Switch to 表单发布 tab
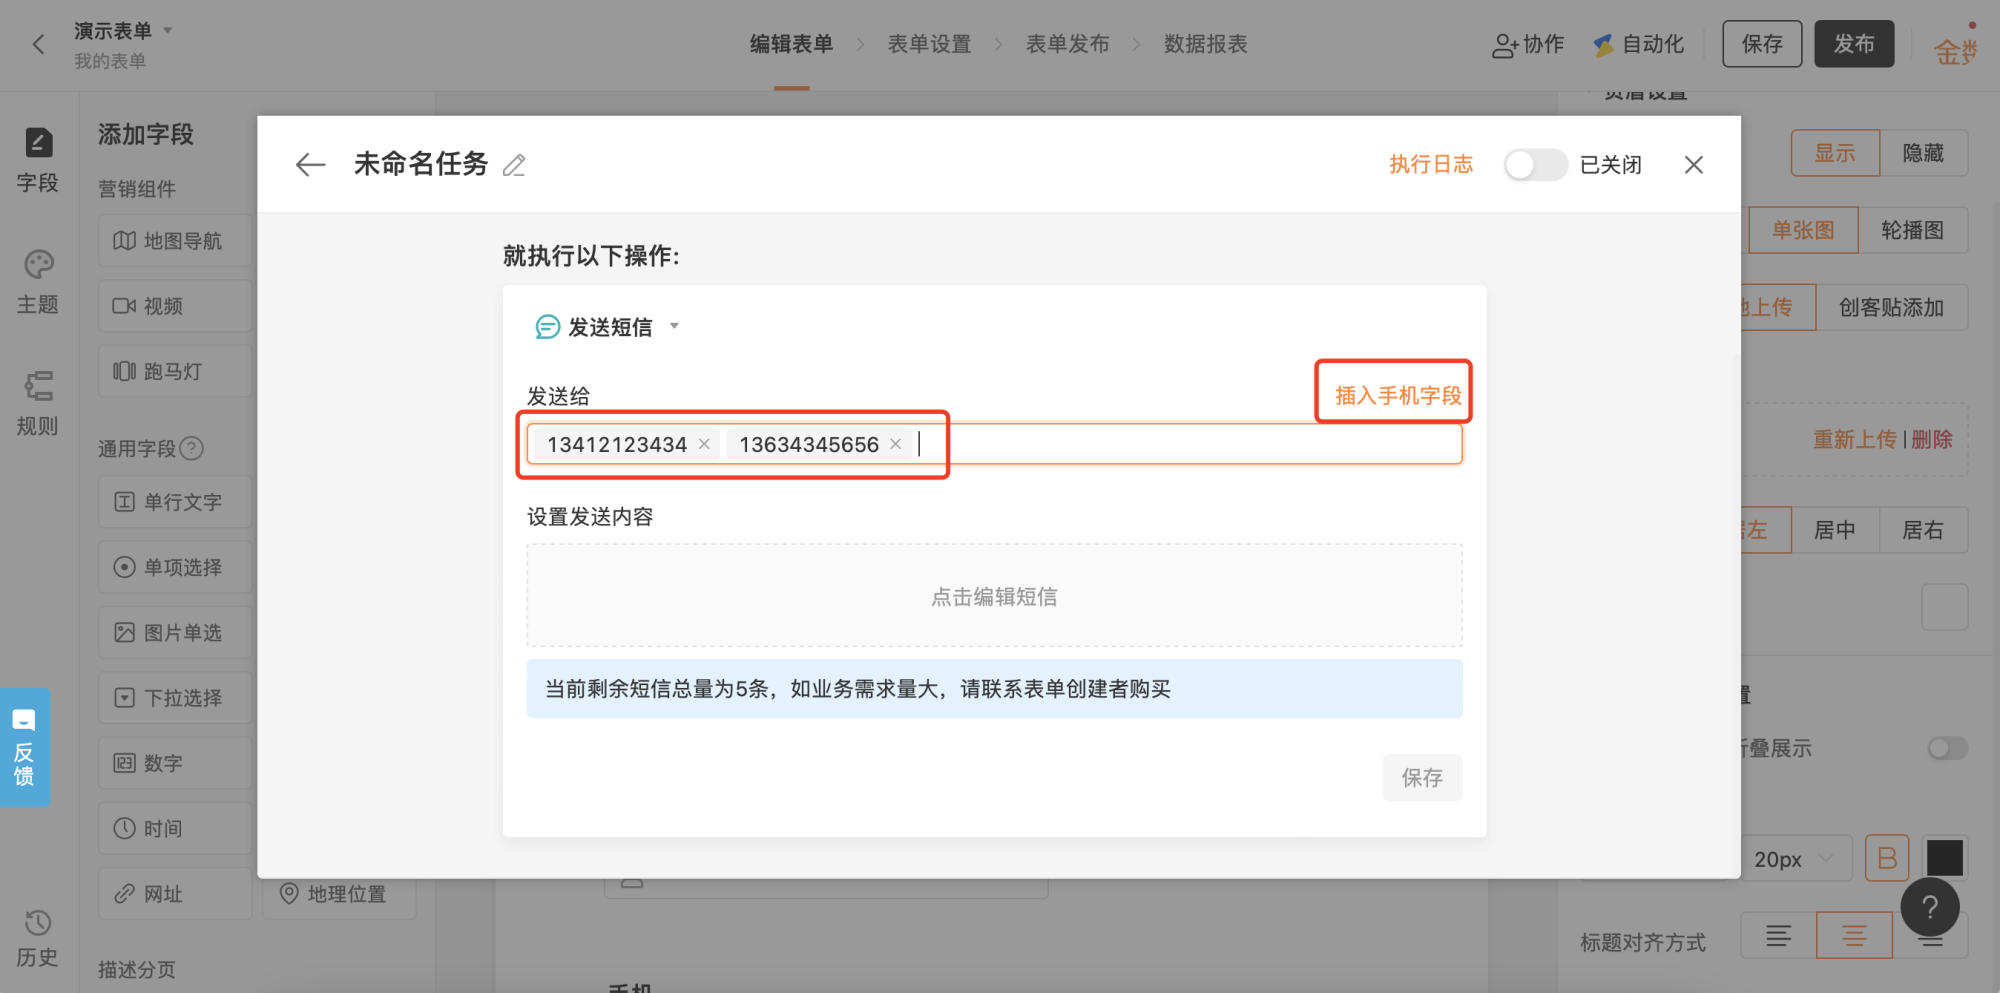2000x993 pixels. pos(1067,44)
